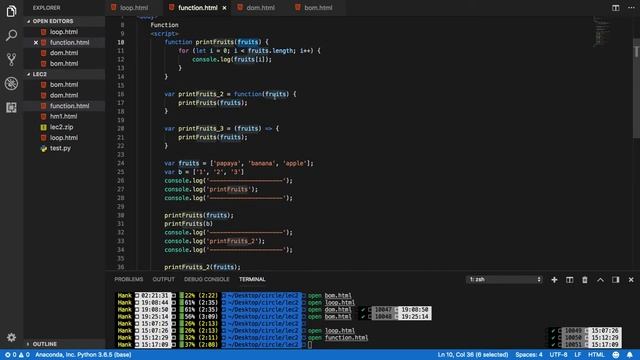Screen dimensions: 640x360
Task: Select the Terminal panel tab
Action: tap(252, 280)
